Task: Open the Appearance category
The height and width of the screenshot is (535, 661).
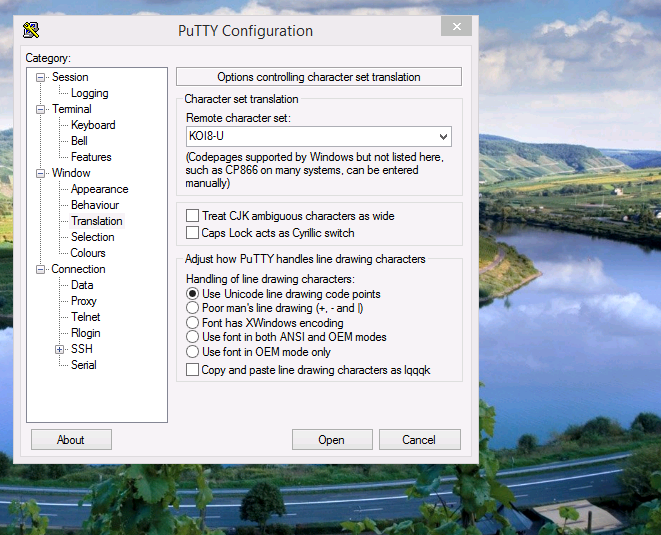Action: click(x=99, y=189)
